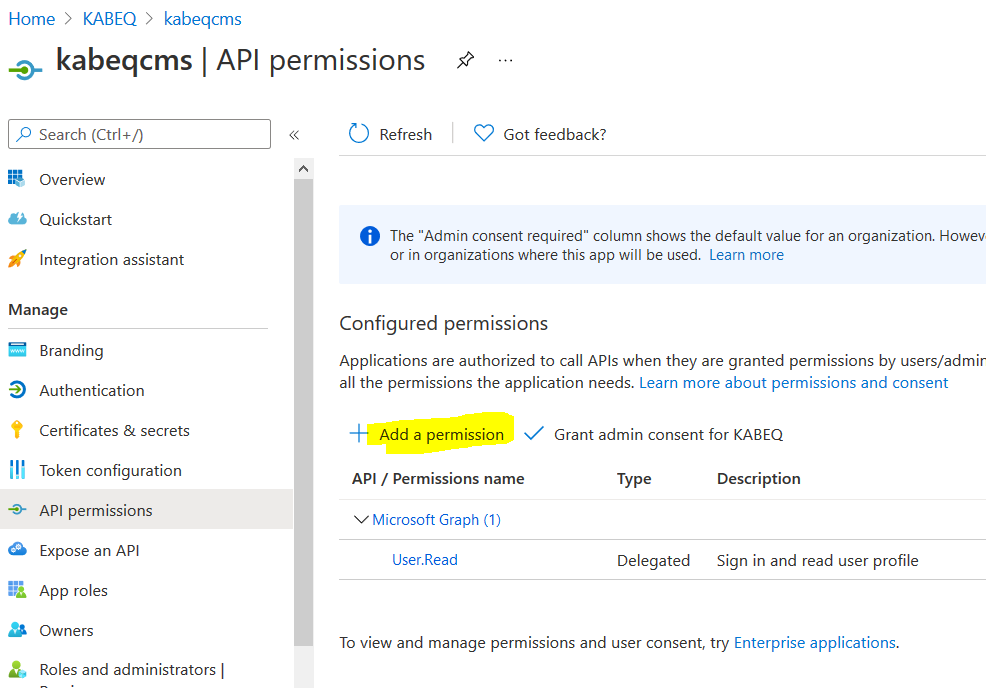The height and width of the screenshot is (688, 986).
Task: Collapse the Microsoft Graph permissions group
Action: 361,520
